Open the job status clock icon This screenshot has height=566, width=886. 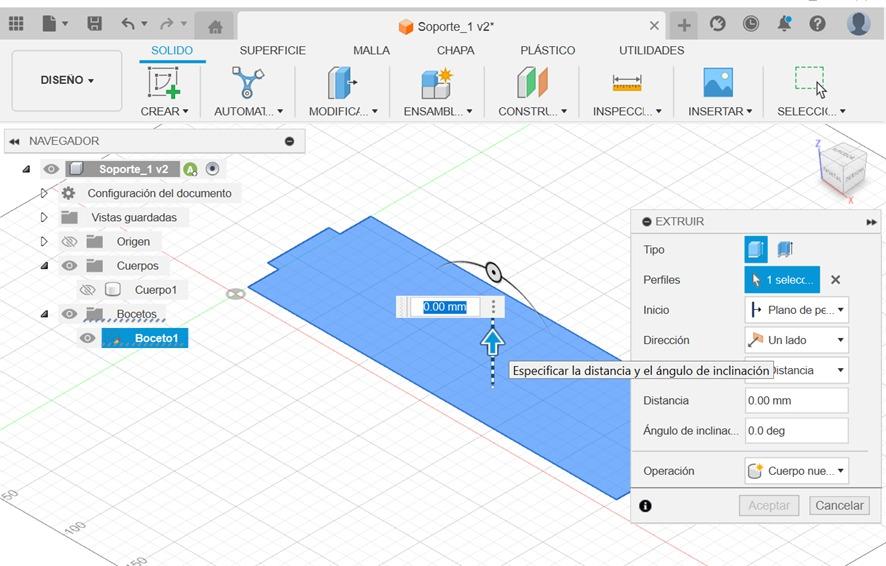pyautogui.click(x=750, y=24)
